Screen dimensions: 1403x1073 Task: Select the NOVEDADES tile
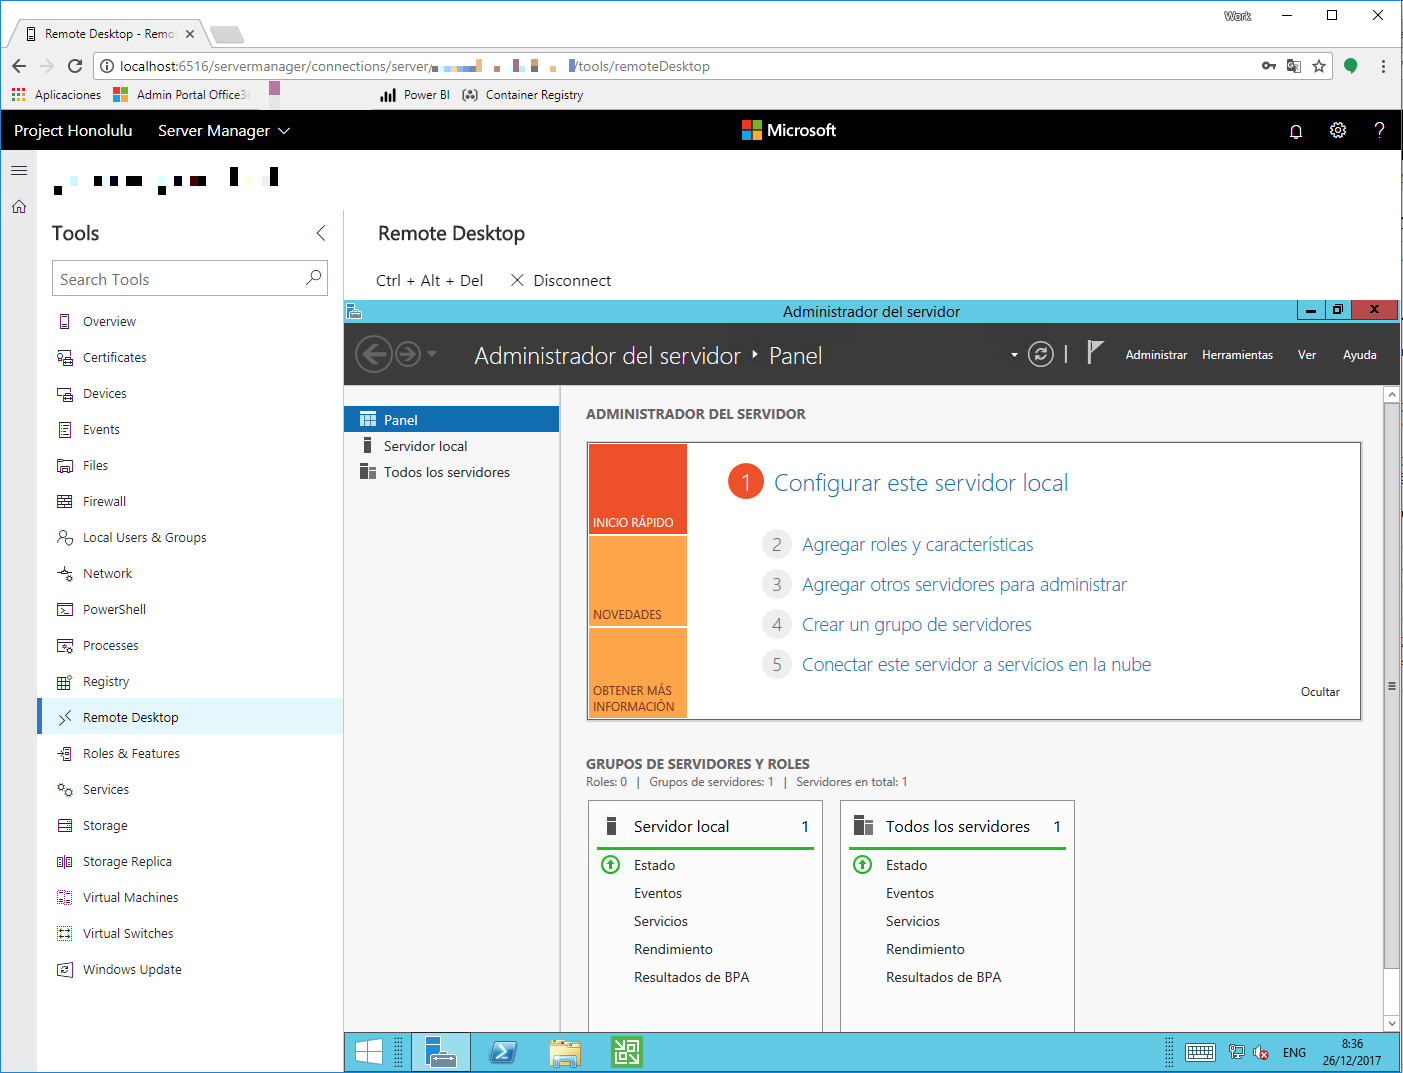click(x=638, y=581)
